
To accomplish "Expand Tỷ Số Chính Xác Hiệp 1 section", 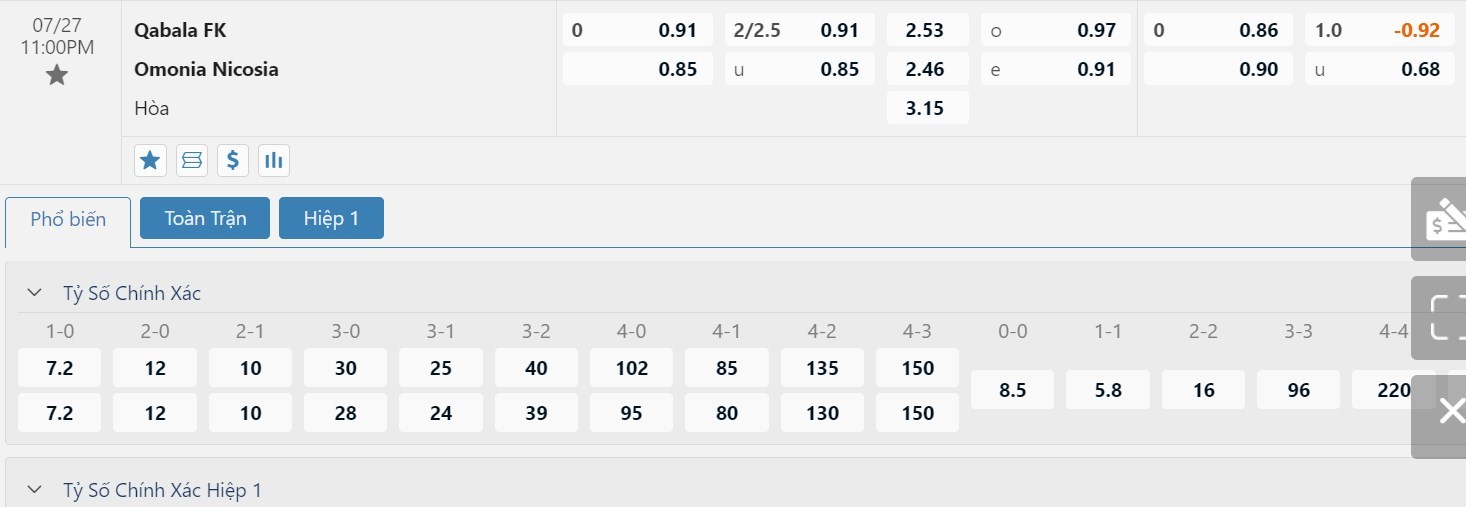I will [35, 490].
